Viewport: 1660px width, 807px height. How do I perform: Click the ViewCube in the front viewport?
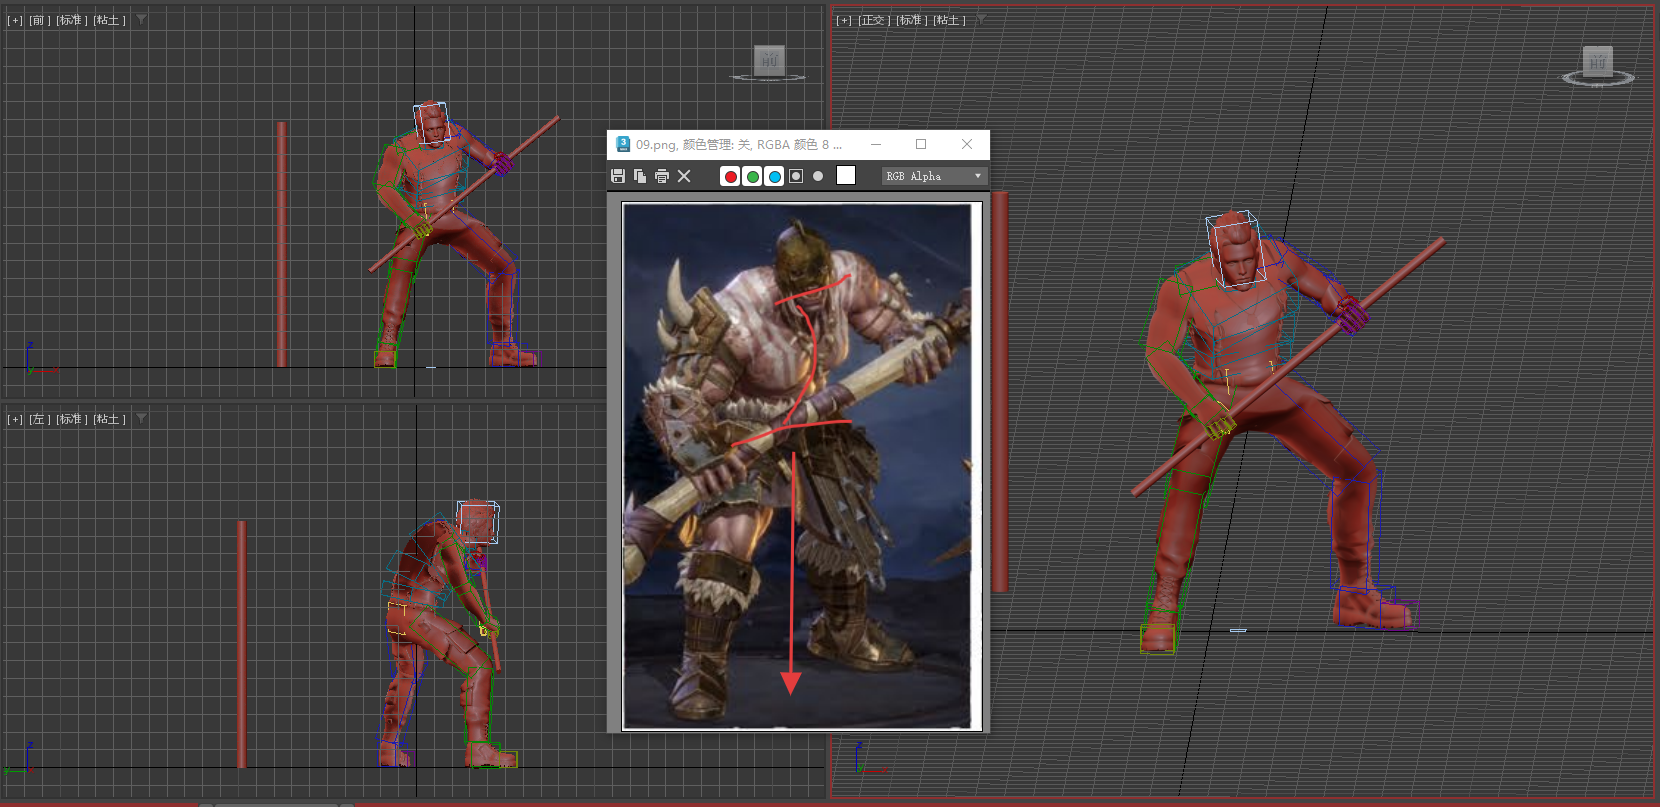(x=769, y=62)
